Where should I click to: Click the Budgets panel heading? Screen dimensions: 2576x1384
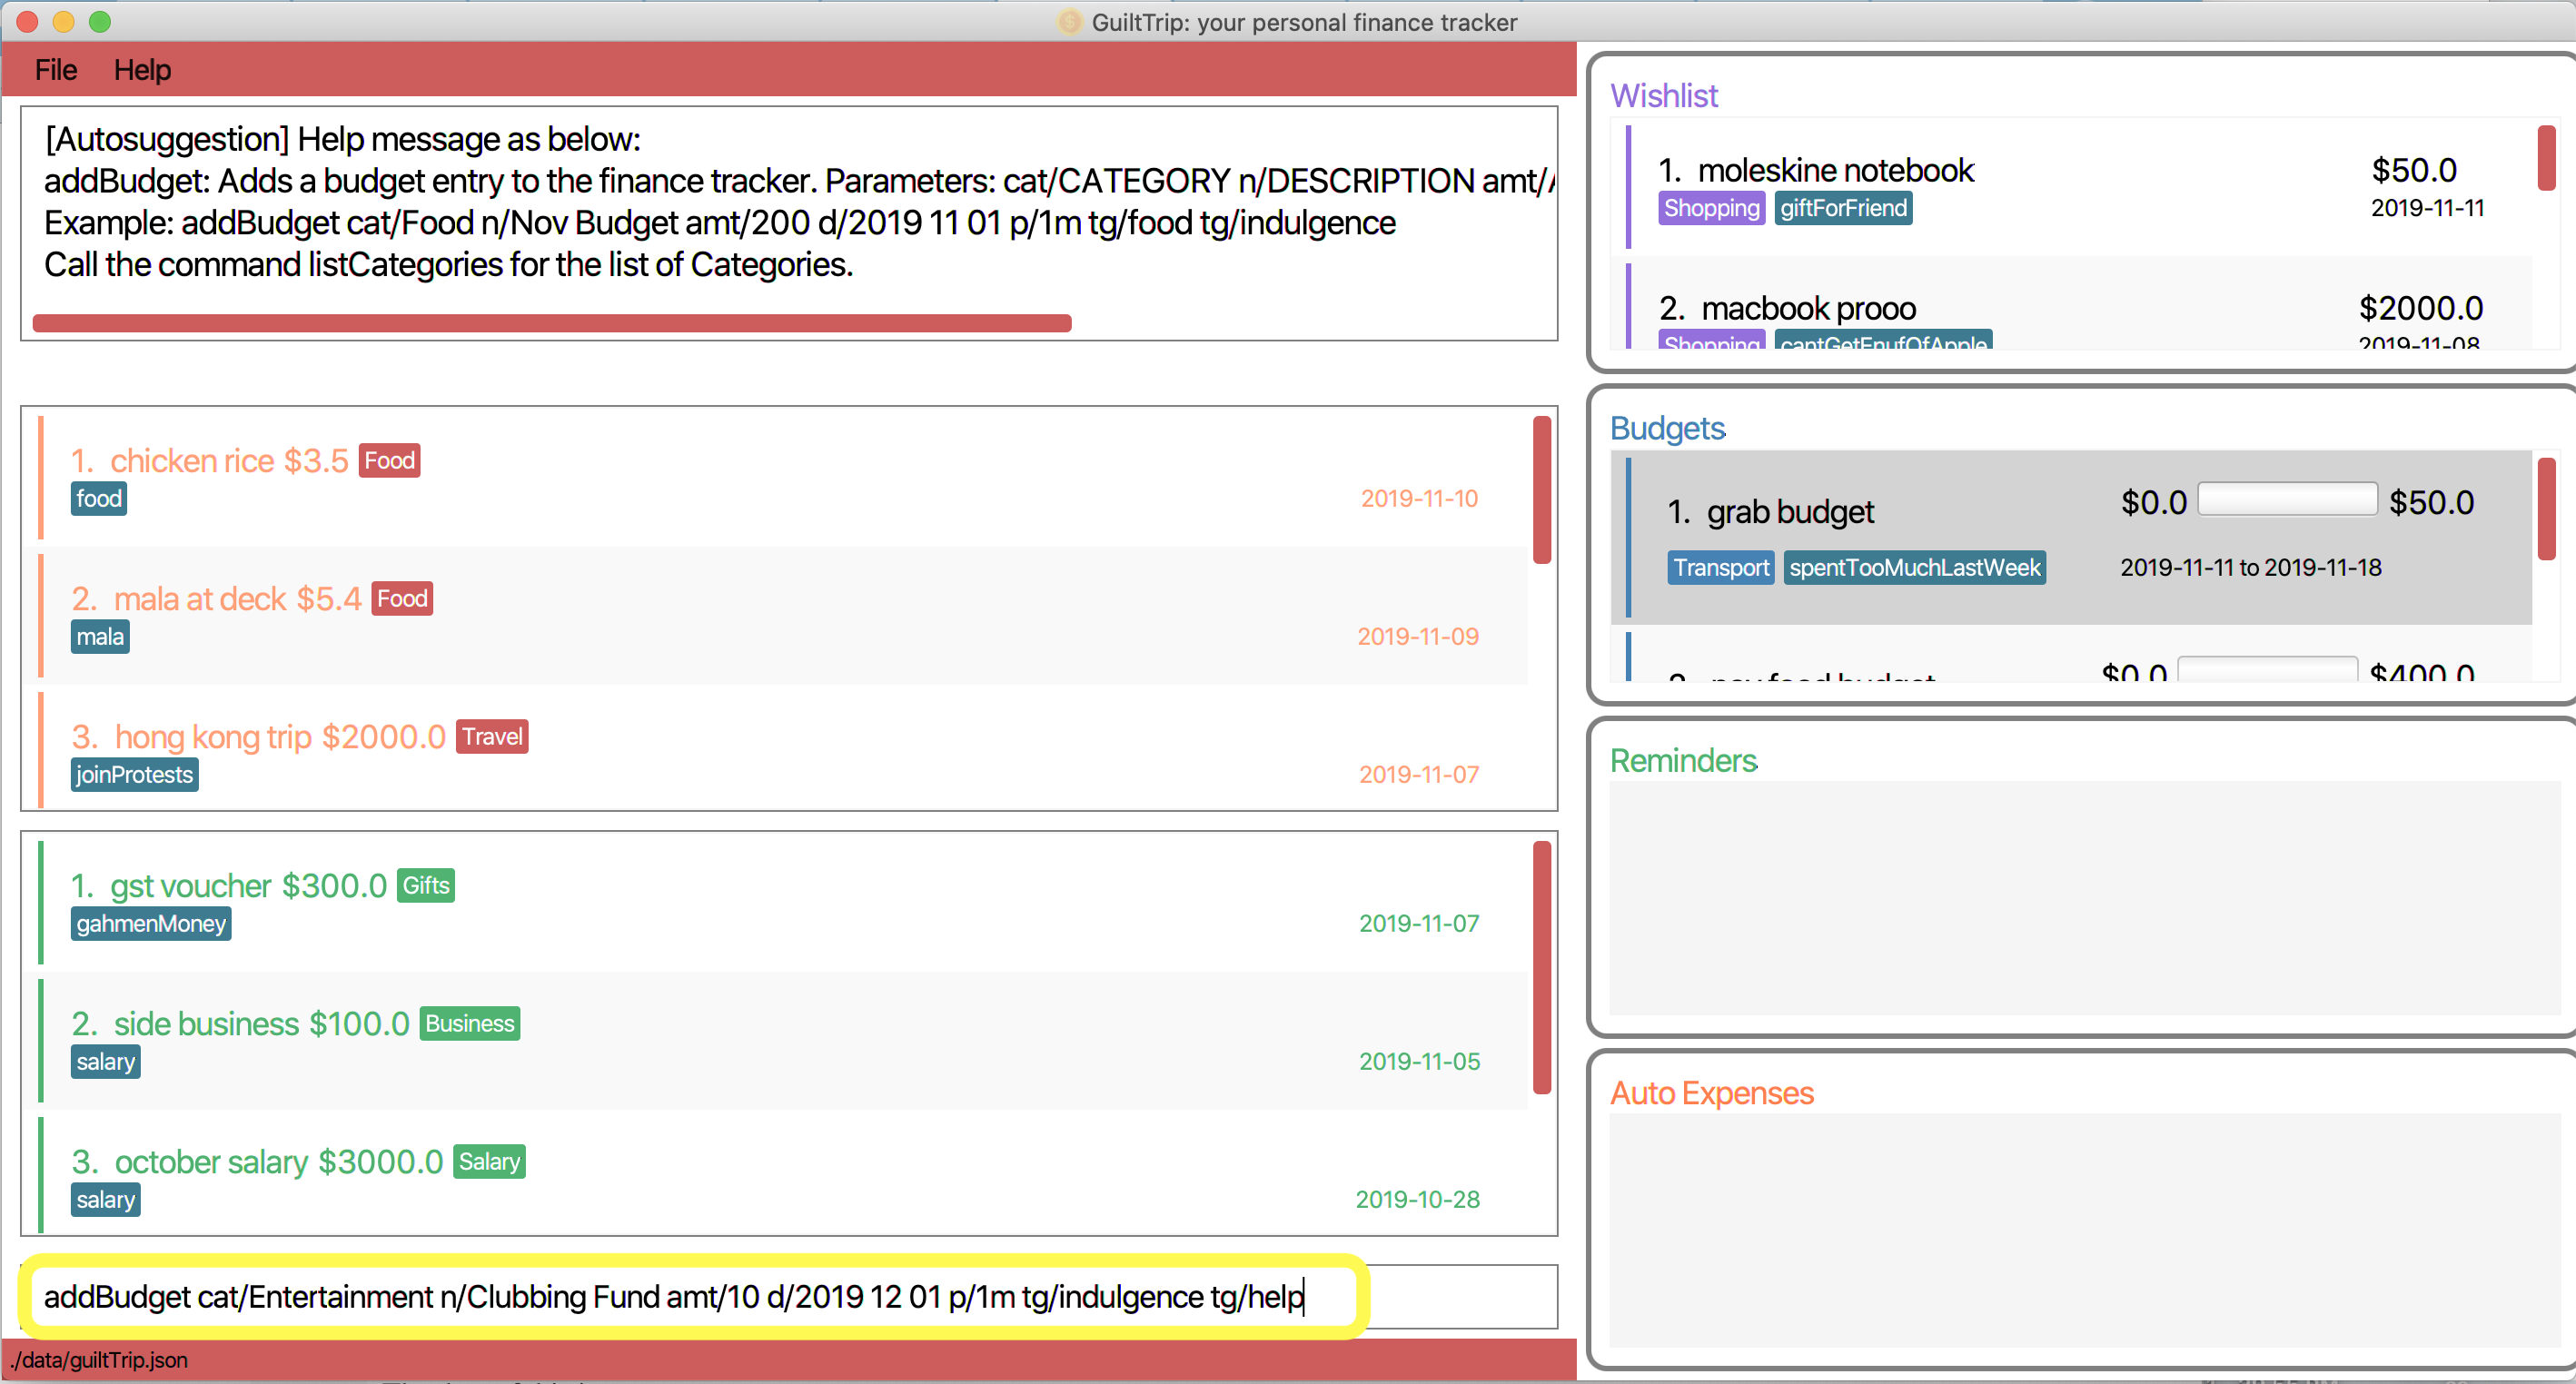[x=1667, y=428]
